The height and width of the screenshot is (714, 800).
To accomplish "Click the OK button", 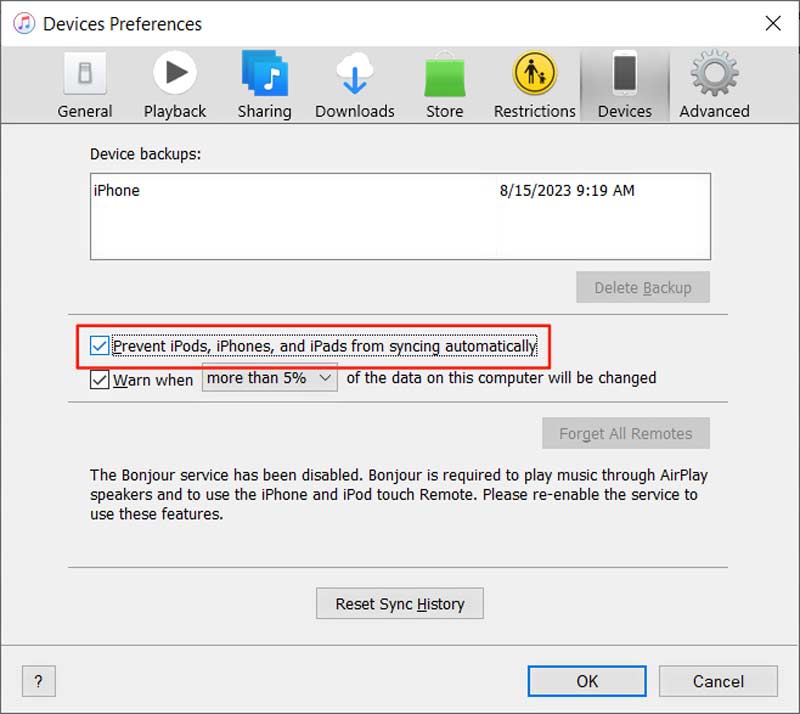I will coord(586,681).
